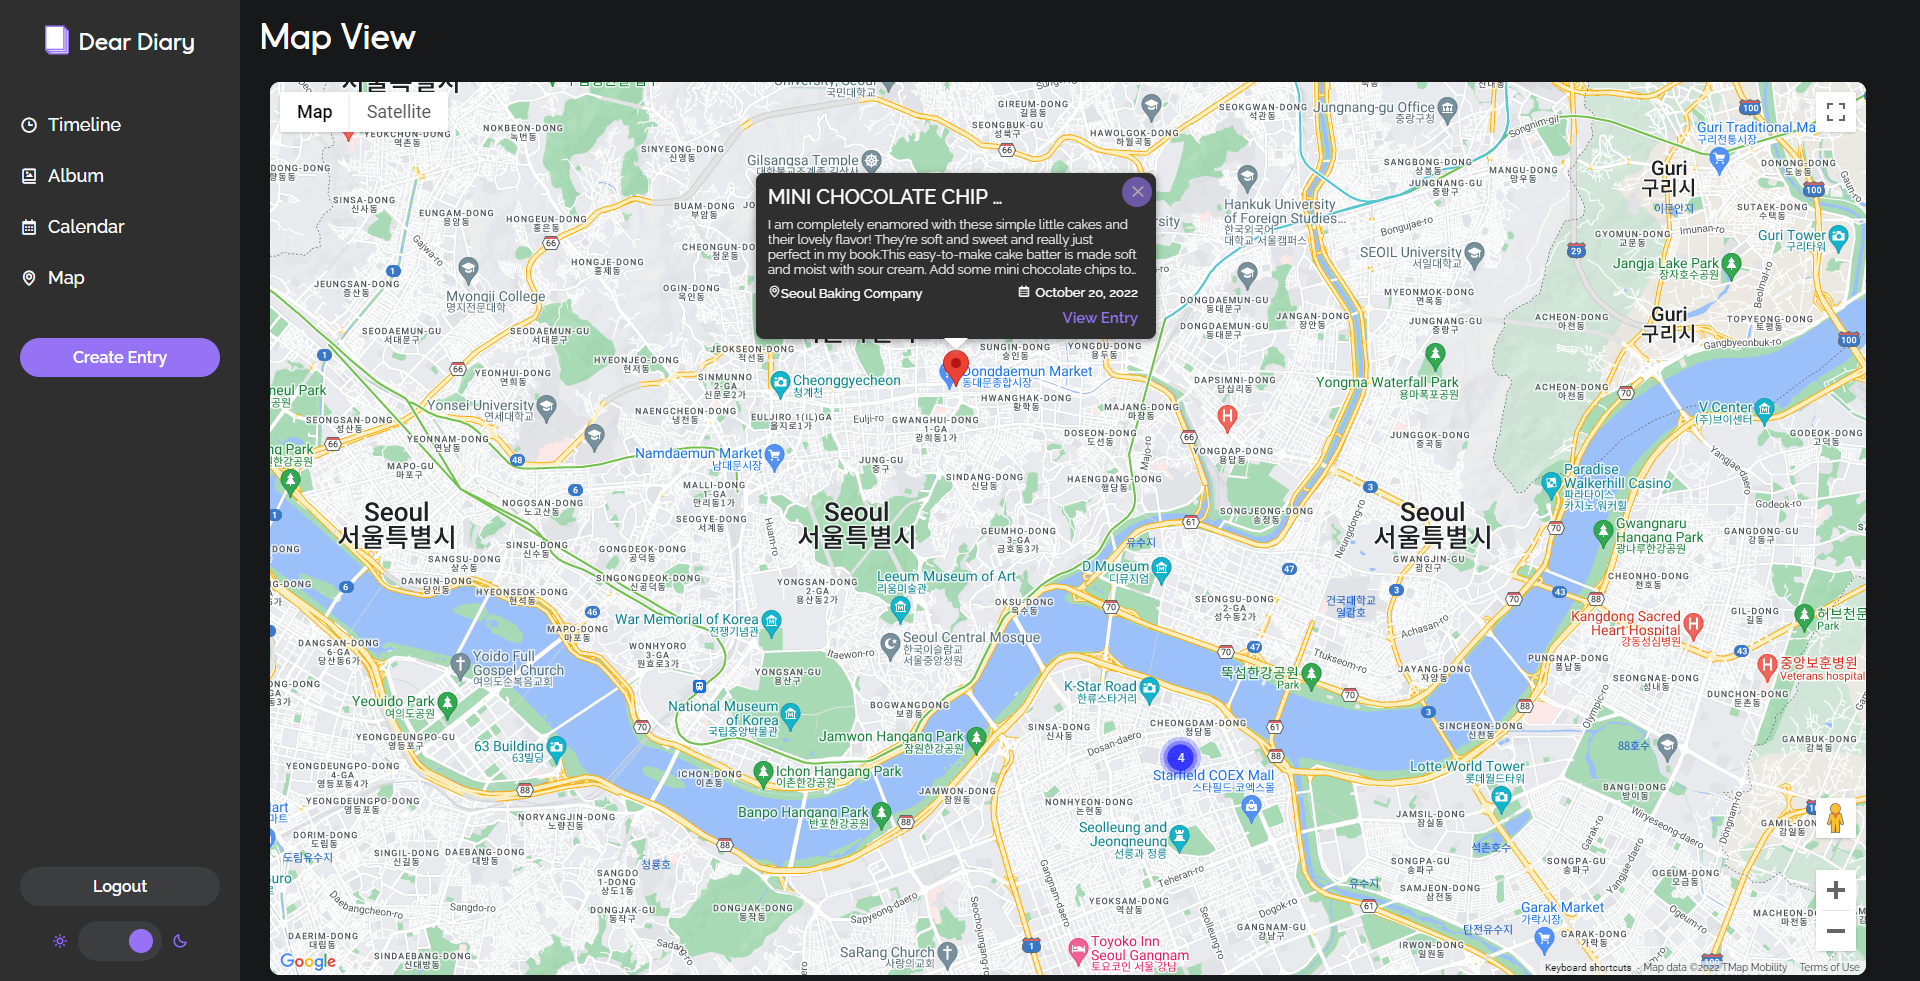Open the View Entry link

1100,317
